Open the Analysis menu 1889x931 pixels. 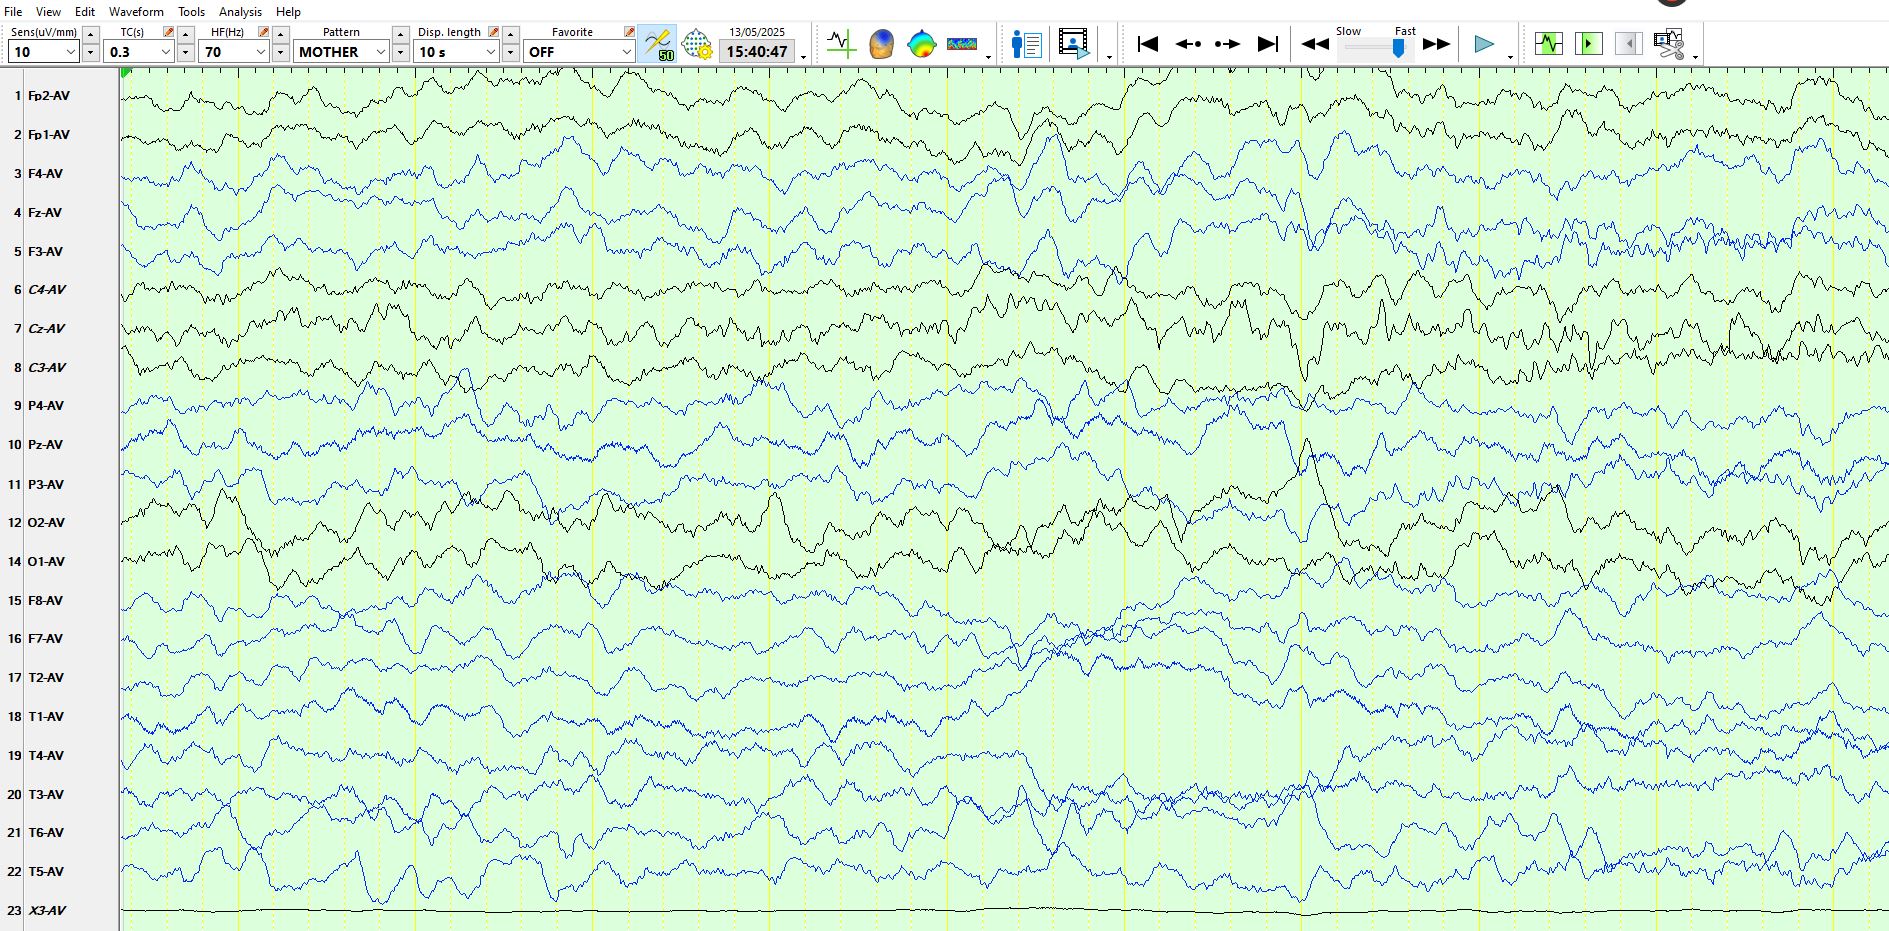pyautogui.click(x=240, y=12)
